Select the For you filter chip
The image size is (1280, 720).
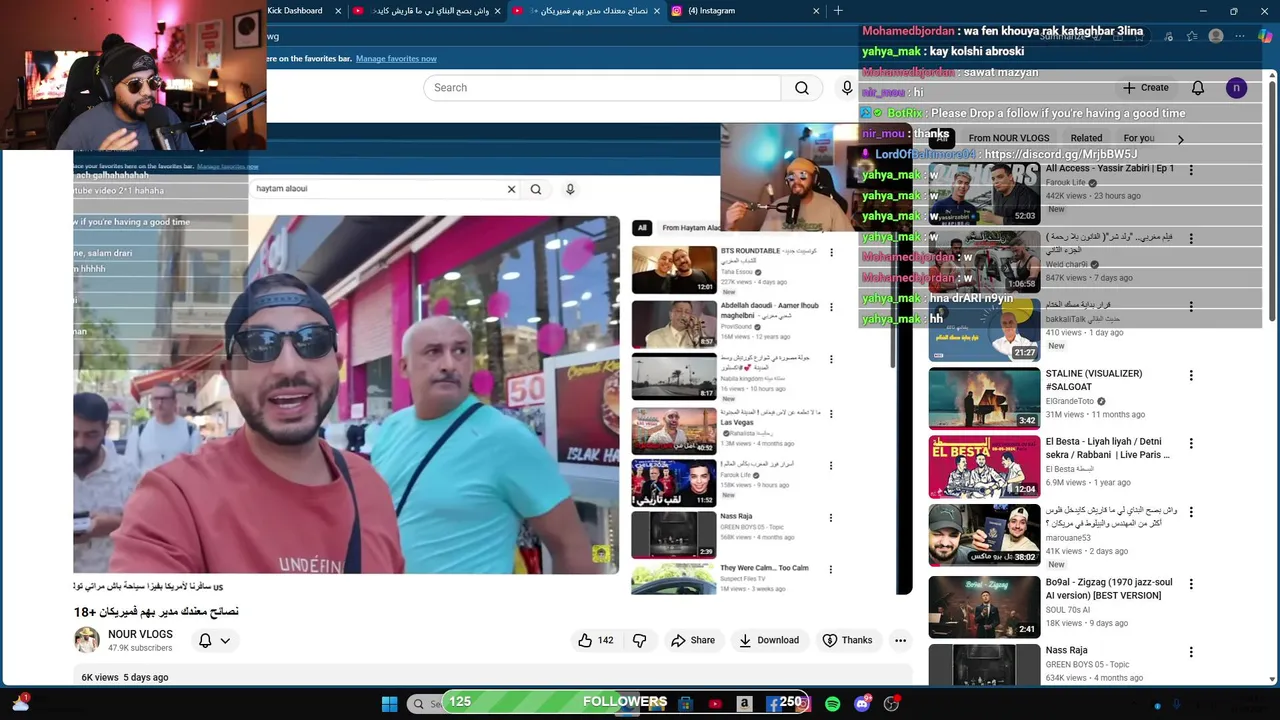1139,138
